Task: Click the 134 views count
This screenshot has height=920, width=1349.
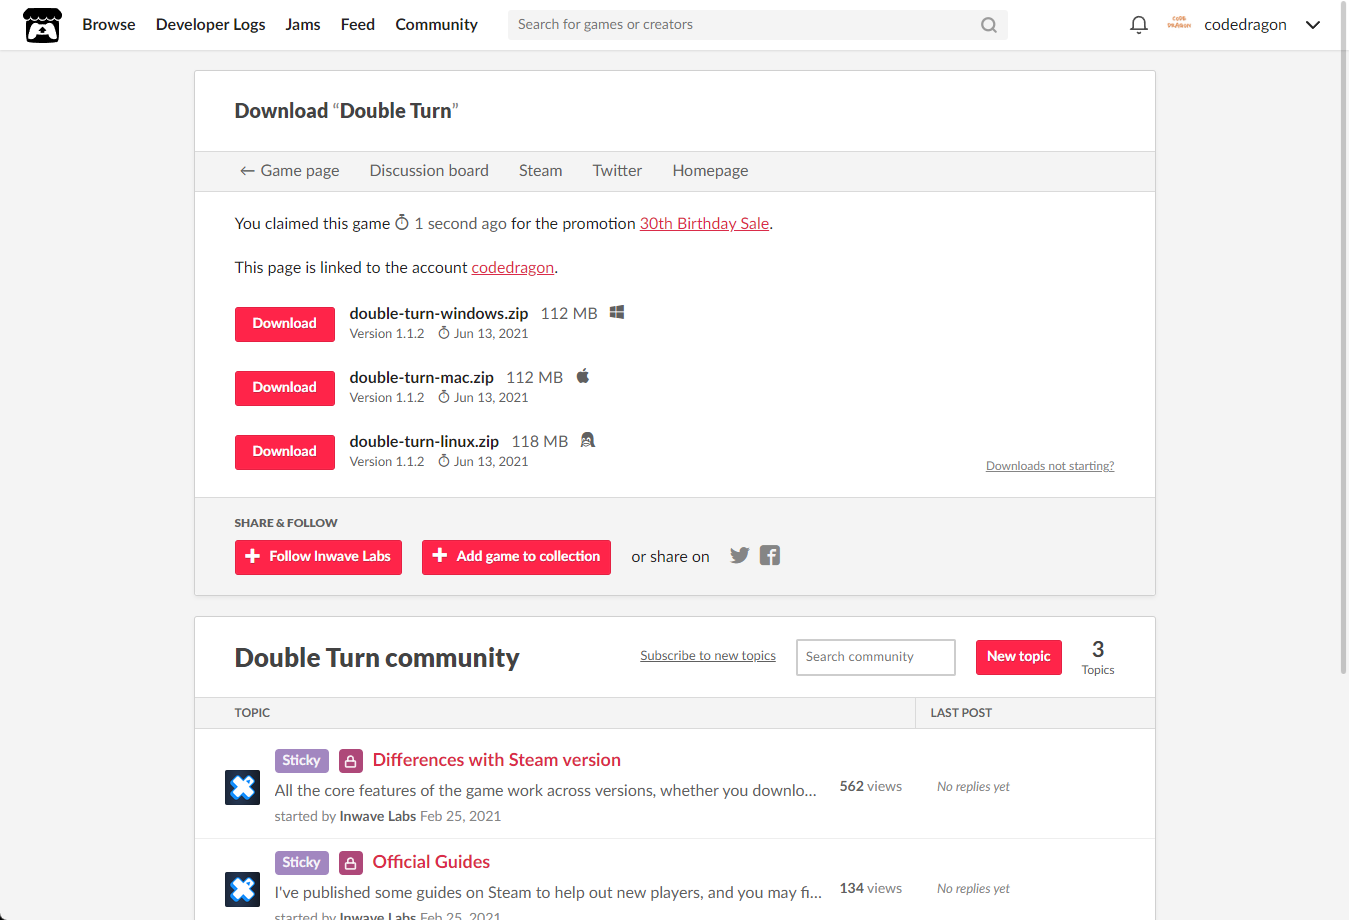Action: (x=871, y=889)
